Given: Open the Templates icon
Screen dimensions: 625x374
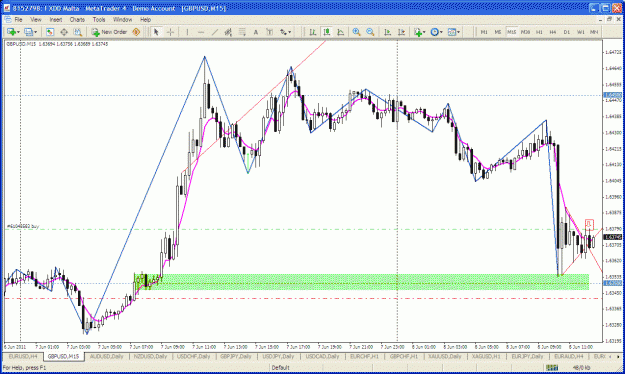Looking at the screenshot, I should [x=452, y=32].
